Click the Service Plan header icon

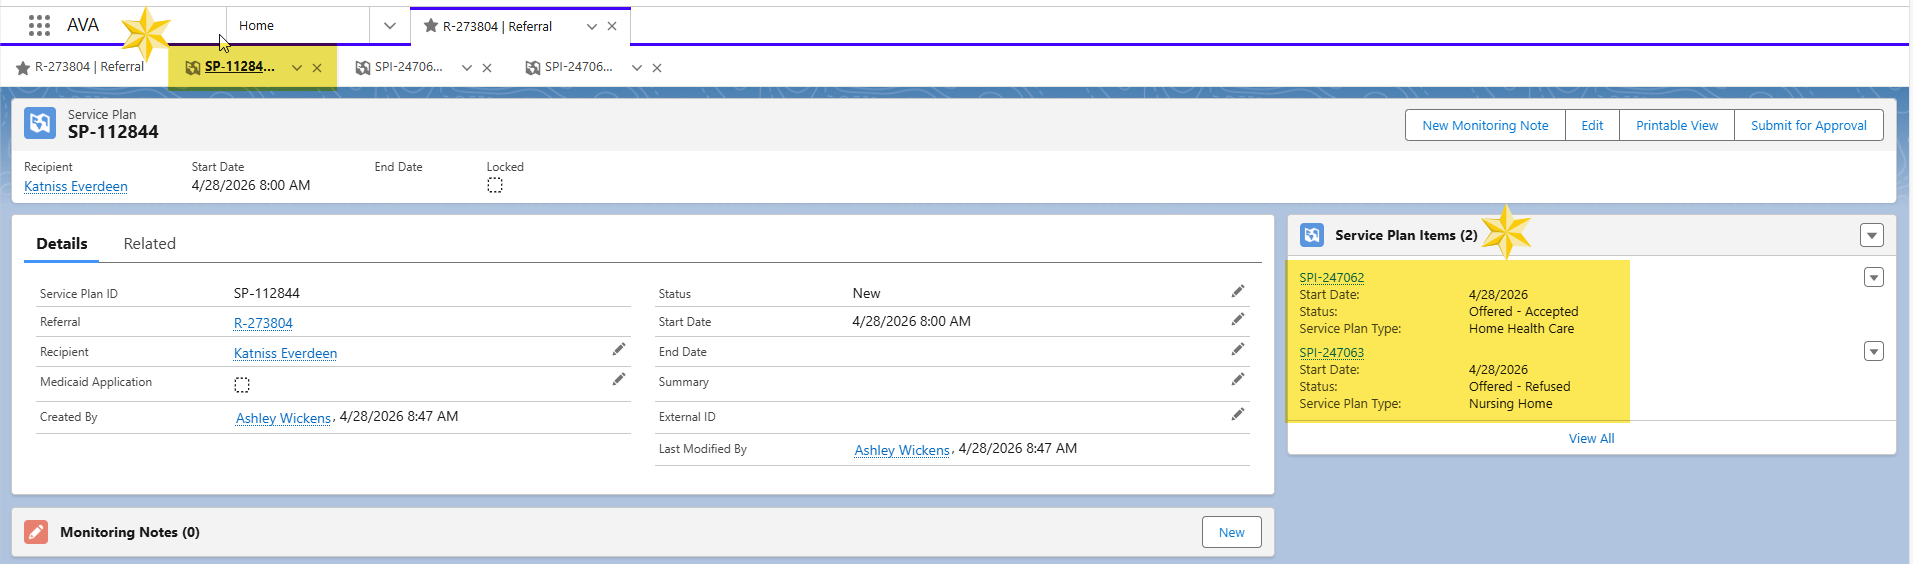pyautogui.click(x=40, y=123)
